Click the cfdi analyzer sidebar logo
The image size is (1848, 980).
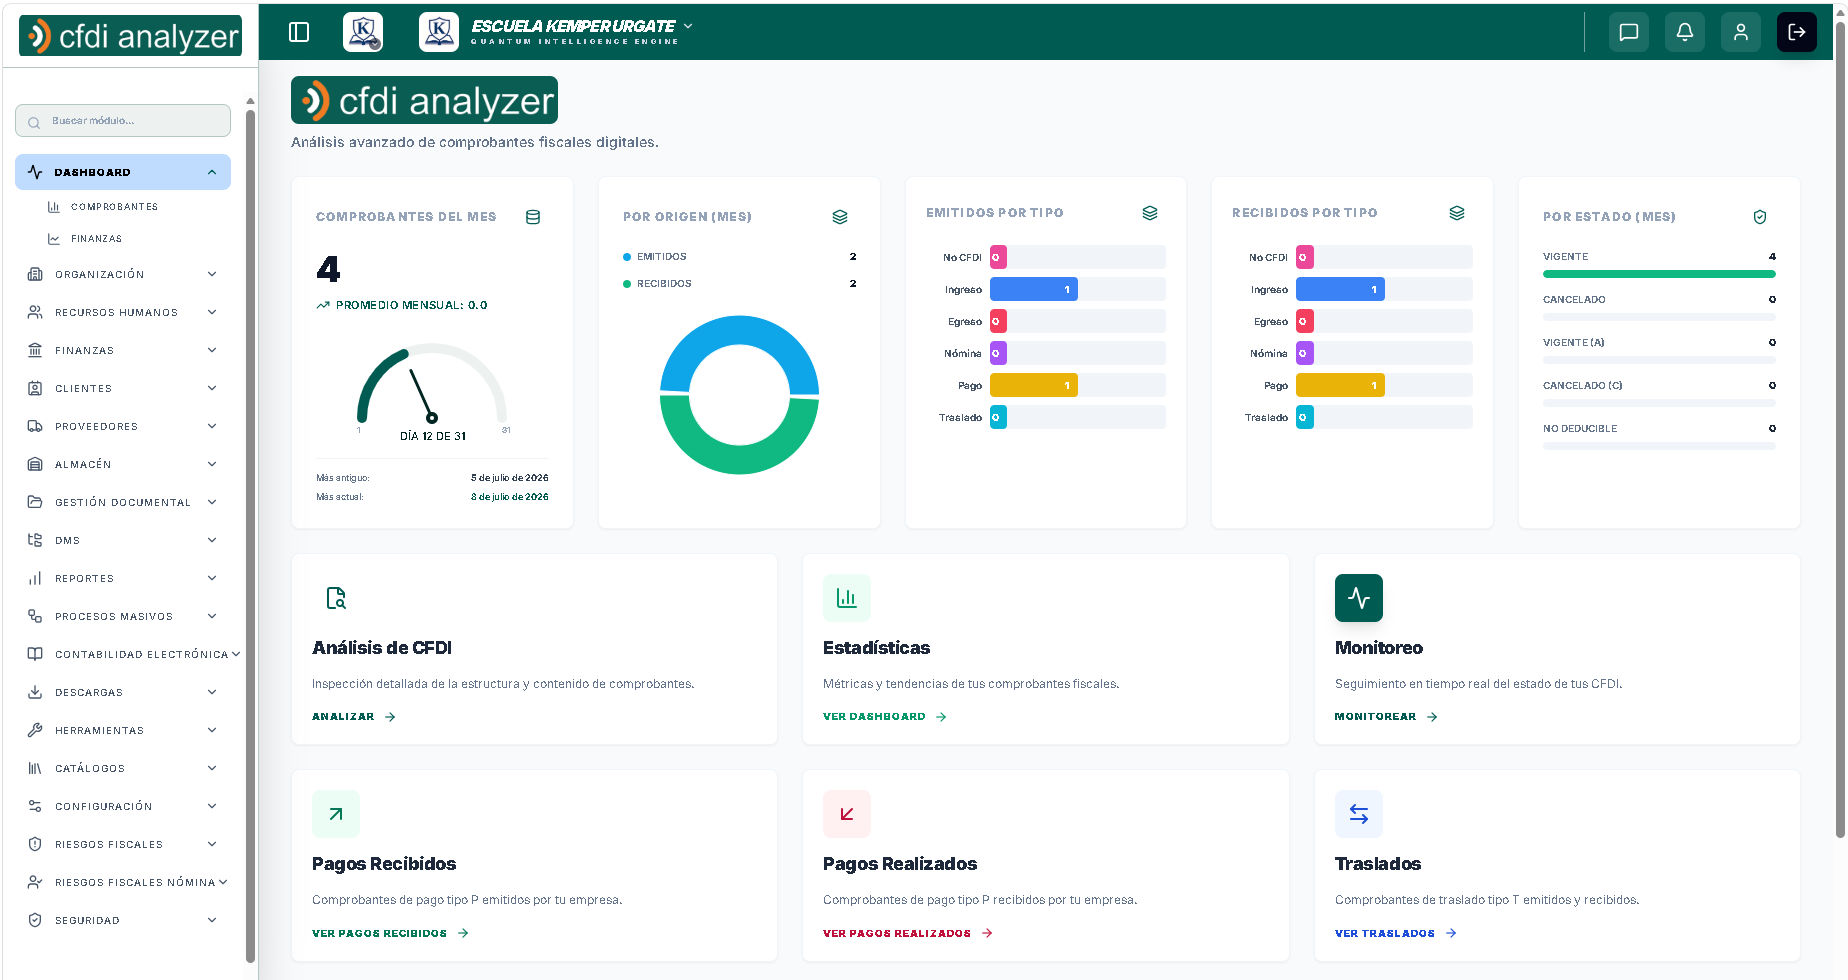click(x=131, y=35)
